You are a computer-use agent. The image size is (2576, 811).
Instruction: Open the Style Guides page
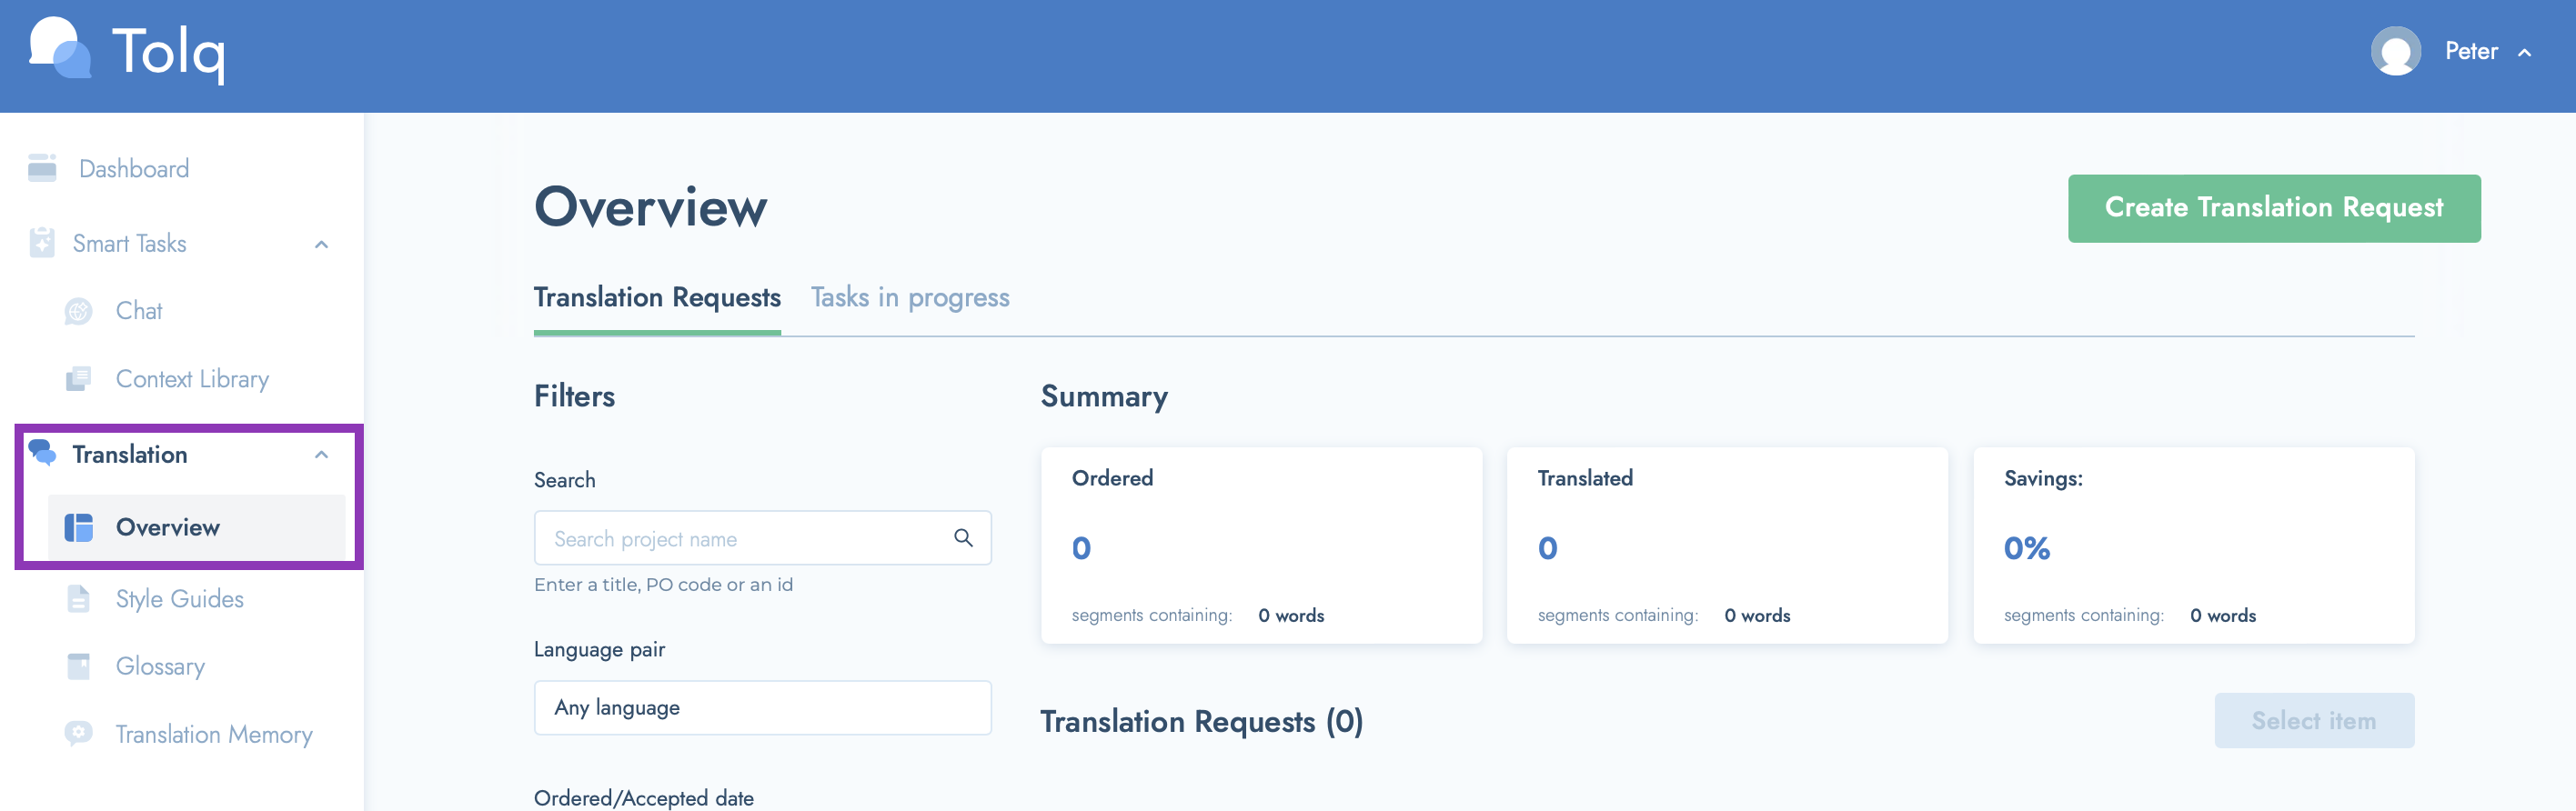tap(180, 598)
